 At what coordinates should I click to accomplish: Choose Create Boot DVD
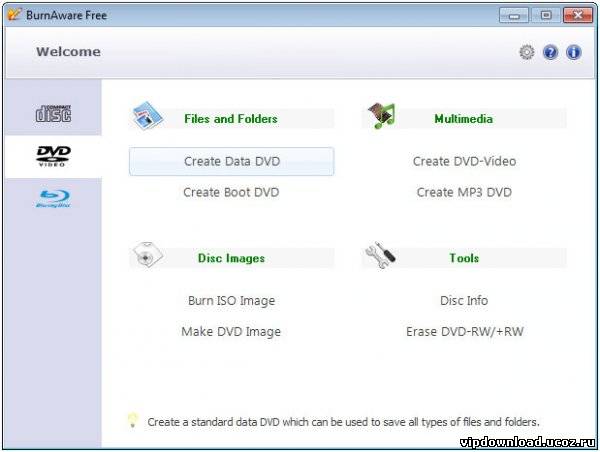pos(231,193)
